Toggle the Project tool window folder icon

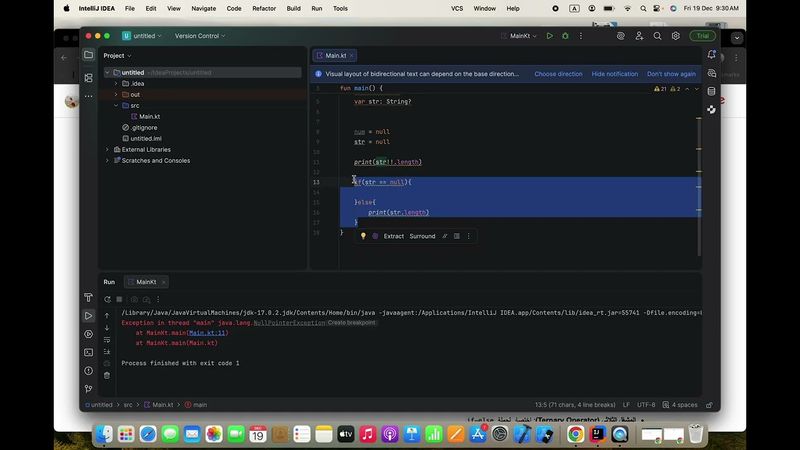(88, 55)
